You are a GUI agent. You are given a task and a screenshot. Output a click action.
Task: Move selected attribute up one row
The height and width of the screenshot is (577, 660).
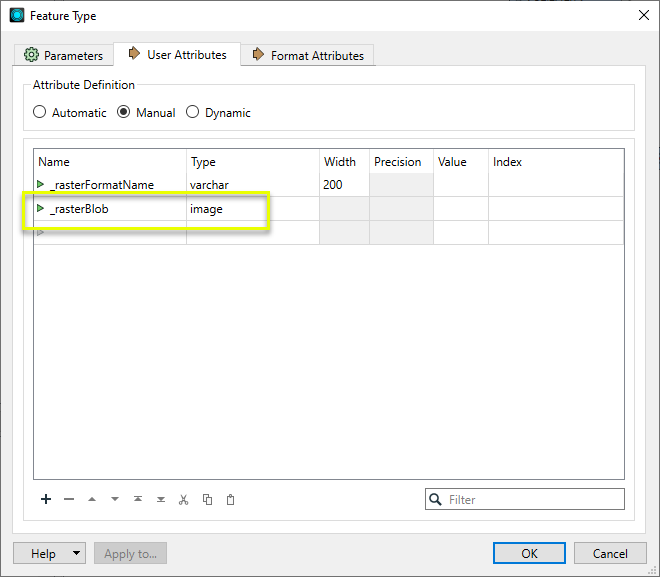tap(92, 499)
